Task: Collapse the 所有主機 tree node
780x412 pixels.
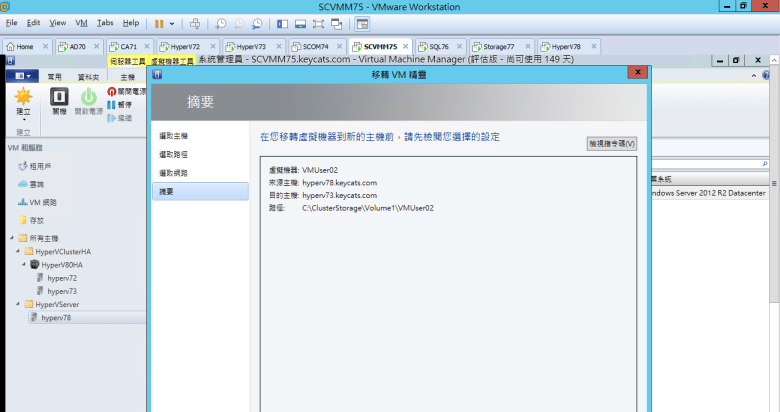Action: point(12,238)
